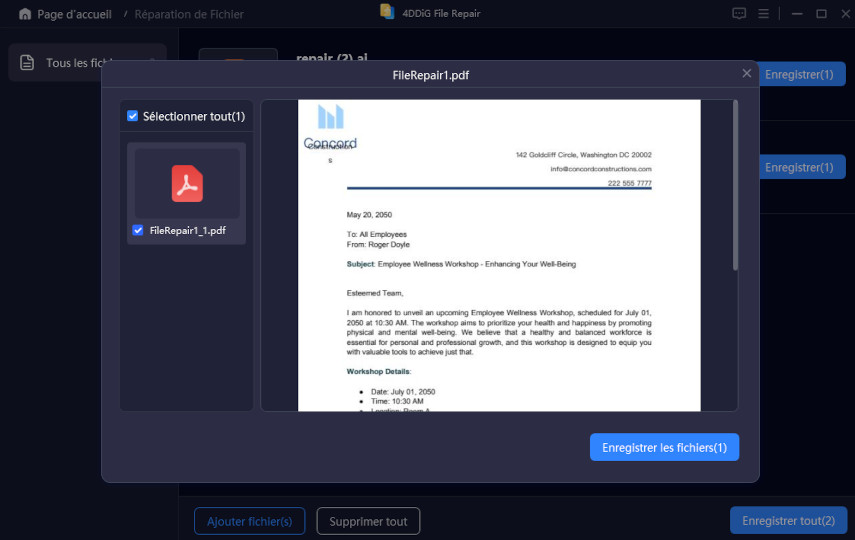The image size is (855, 540).
Task: Click the topmost Enregistrer(1) button
Action: pyautogui.click(x=799, y=74)
